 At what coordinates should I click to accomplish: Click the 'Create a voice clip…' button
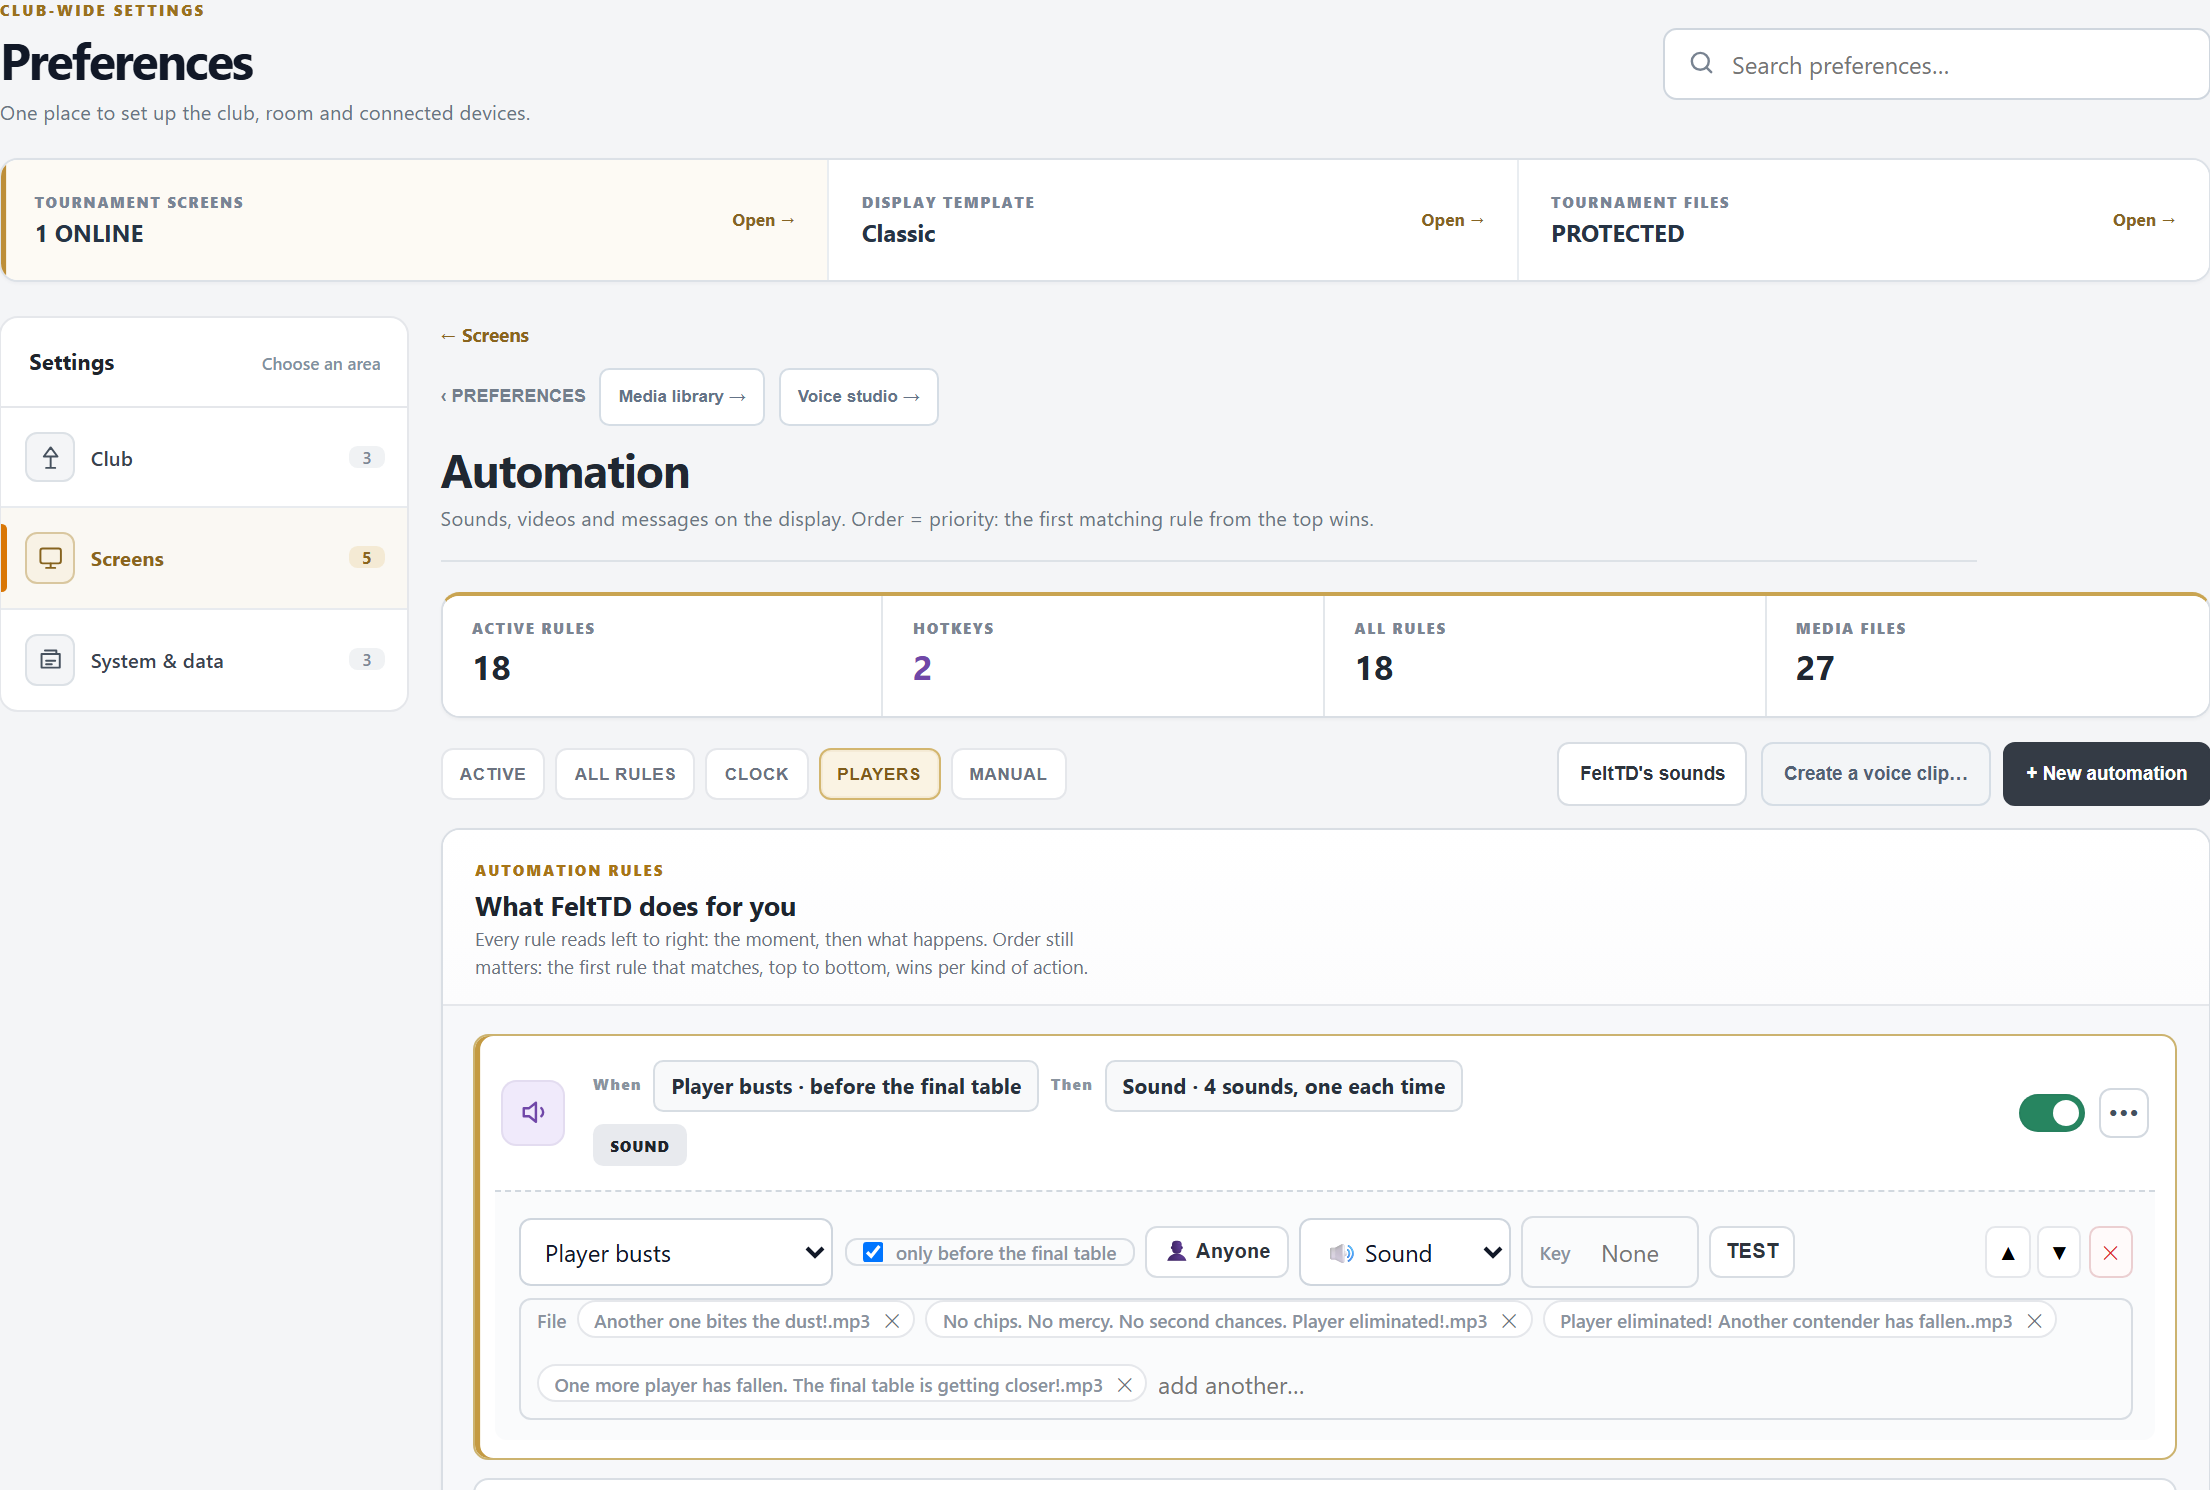[1876, 773]
